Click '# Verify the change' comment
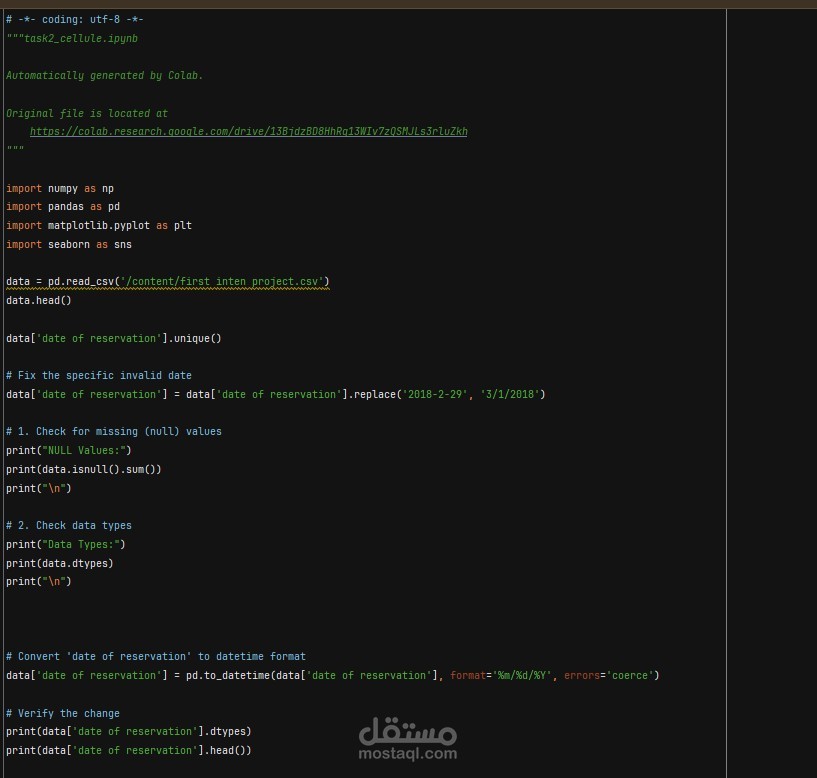Viewport: 817px width, 778px height. click(x=63, y=713)
